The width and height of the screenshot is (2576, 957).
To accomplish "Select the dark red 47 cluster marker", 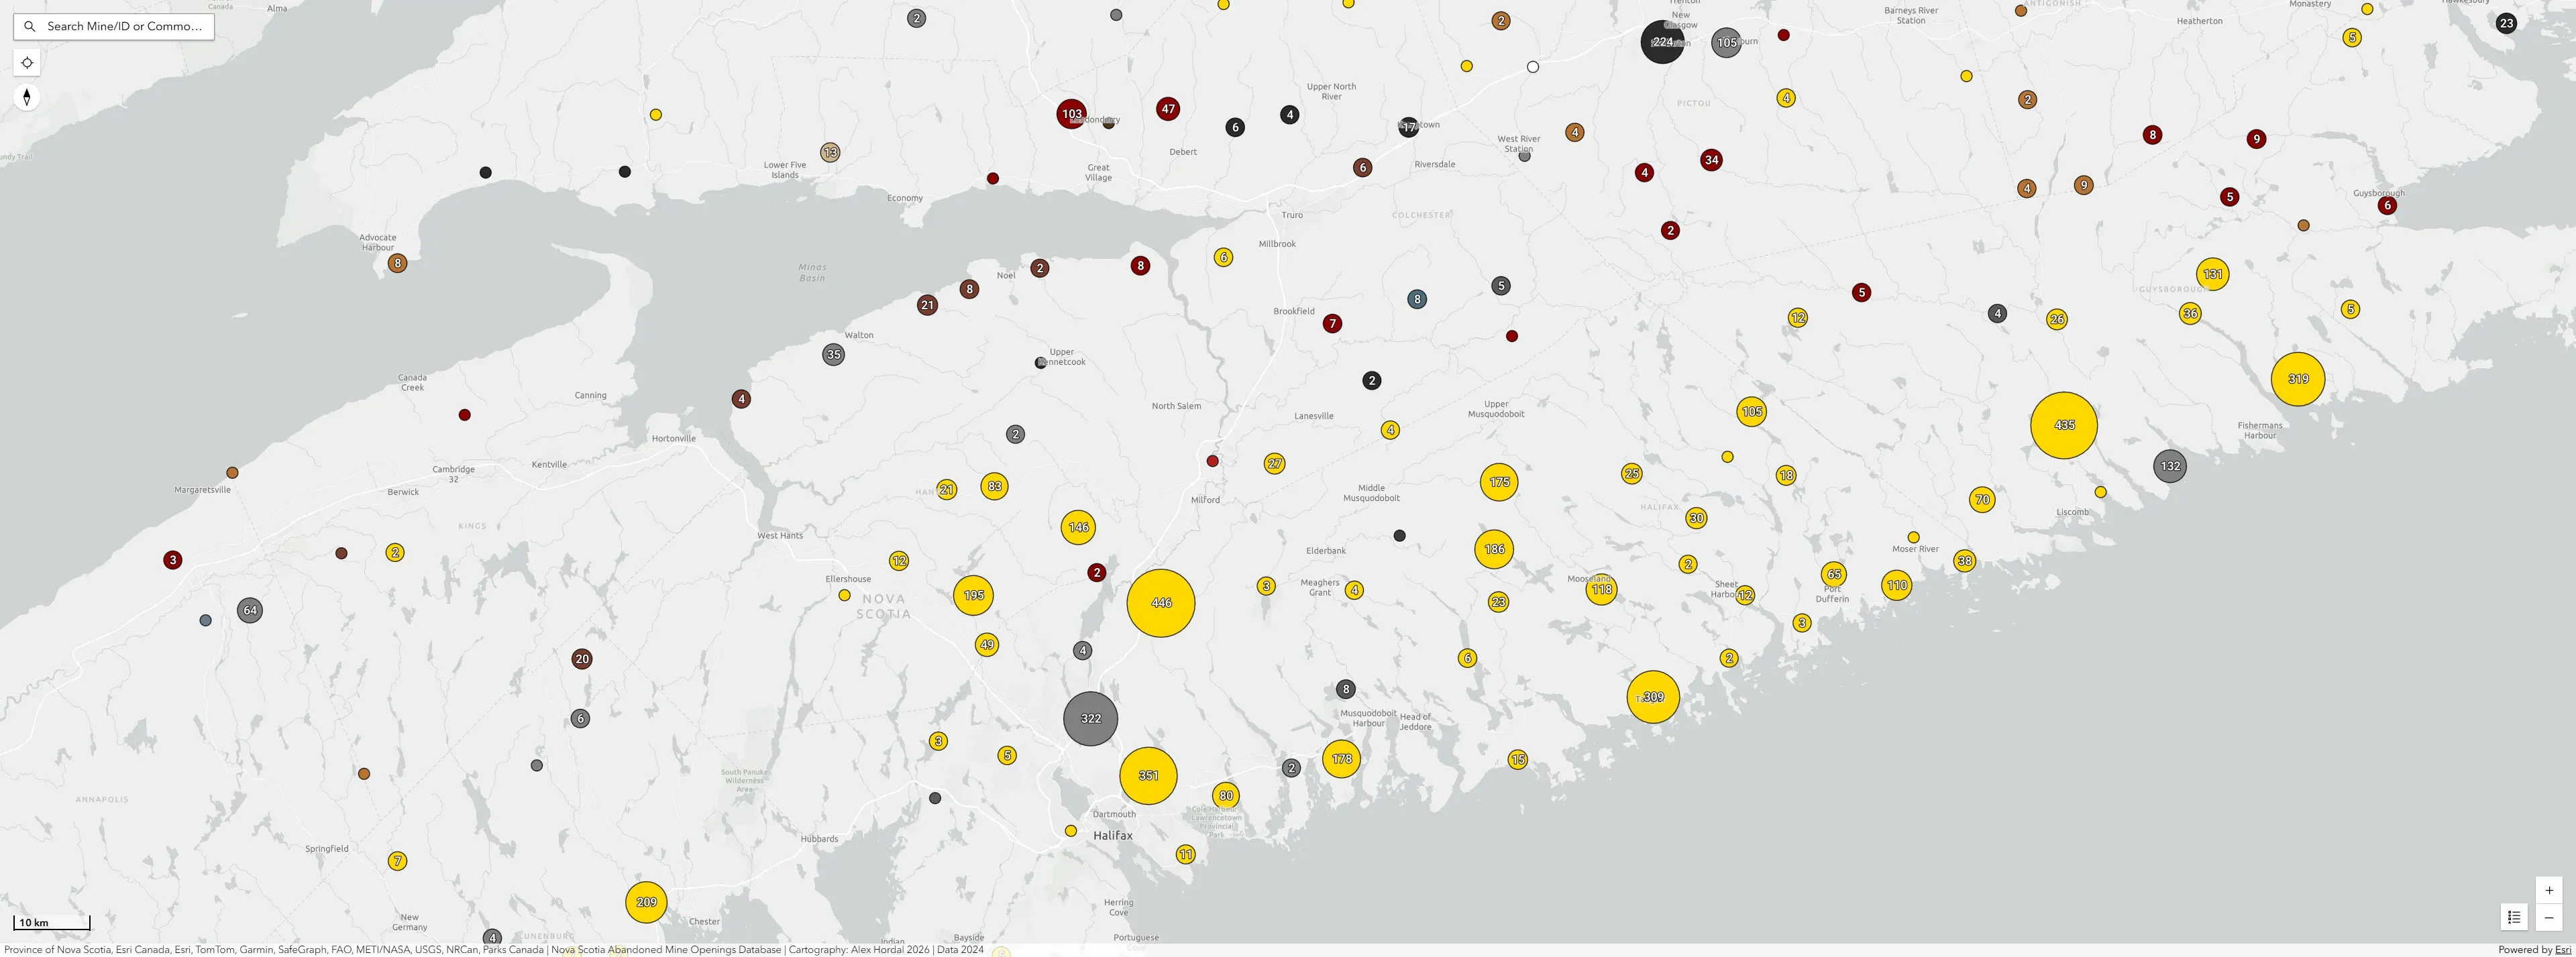I will click(x=1168, y=109).
